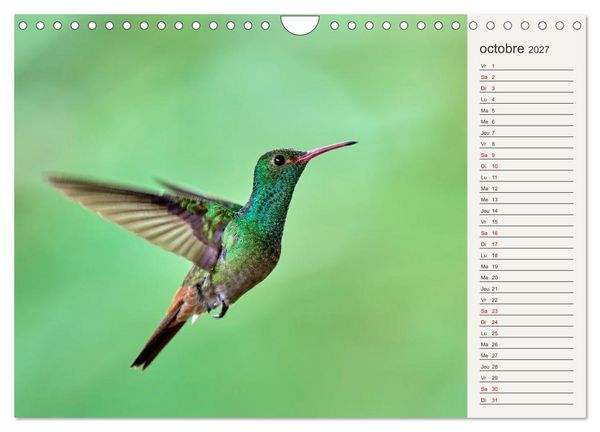The width and height of the screenshot is (600, 432).
Task: Select the 'Vr 29' date row
Action: (x=527, y=378)
